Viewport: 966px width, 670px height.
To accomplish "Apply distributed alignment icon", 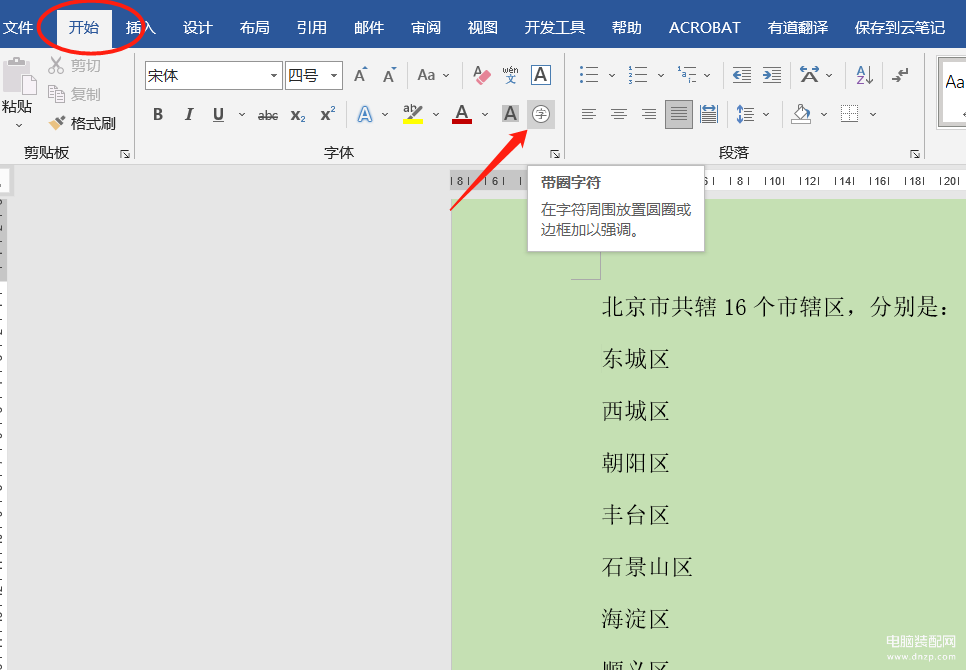I will click(x=709, y=114).
